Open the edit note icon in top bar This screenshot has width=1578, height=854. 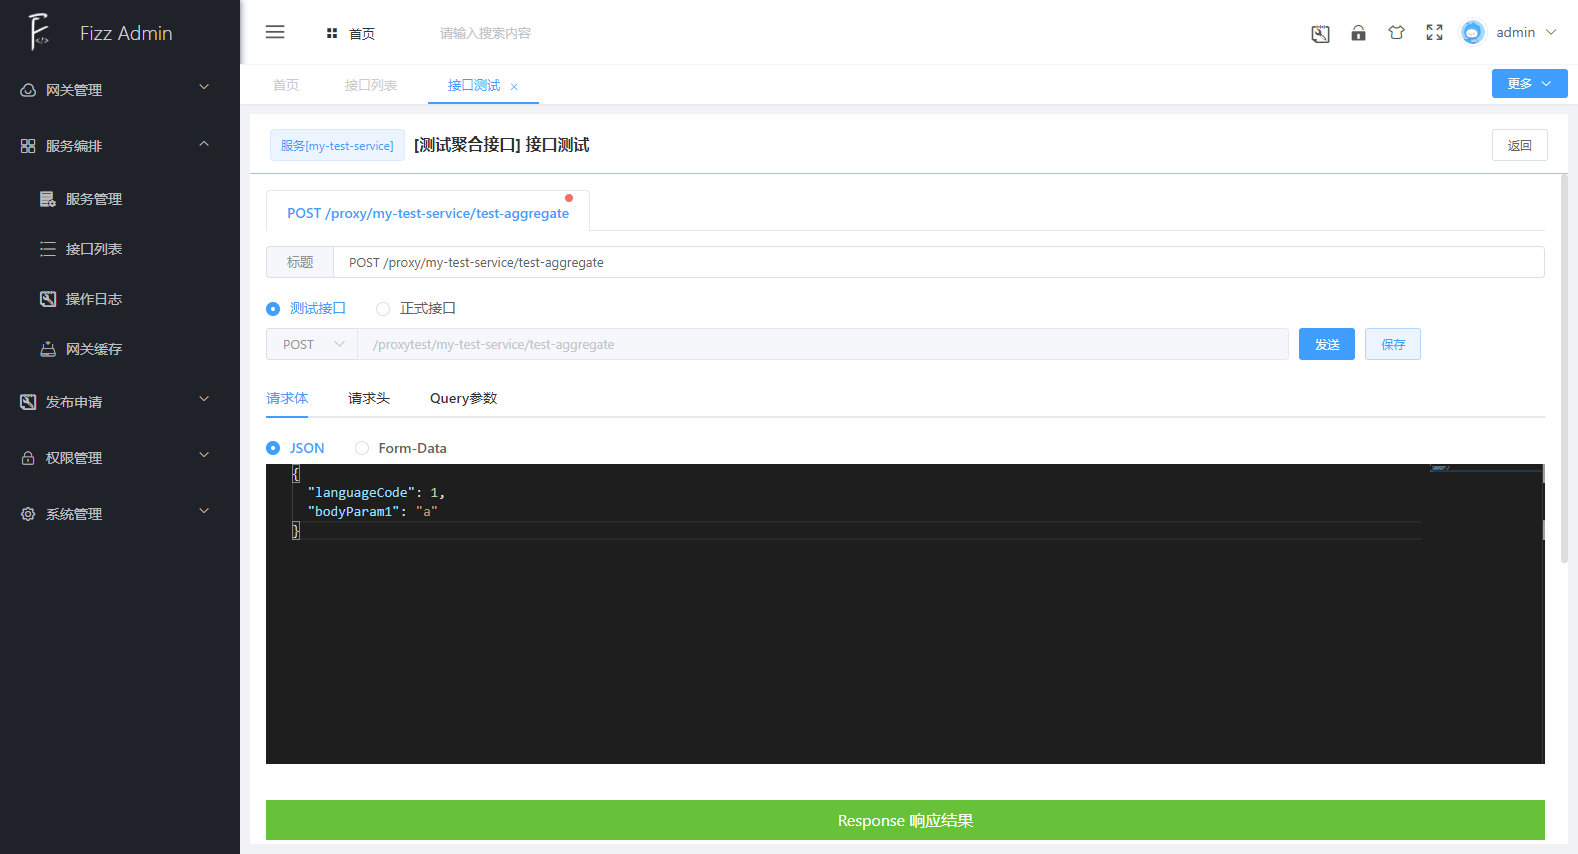(x=1320, y=33)
